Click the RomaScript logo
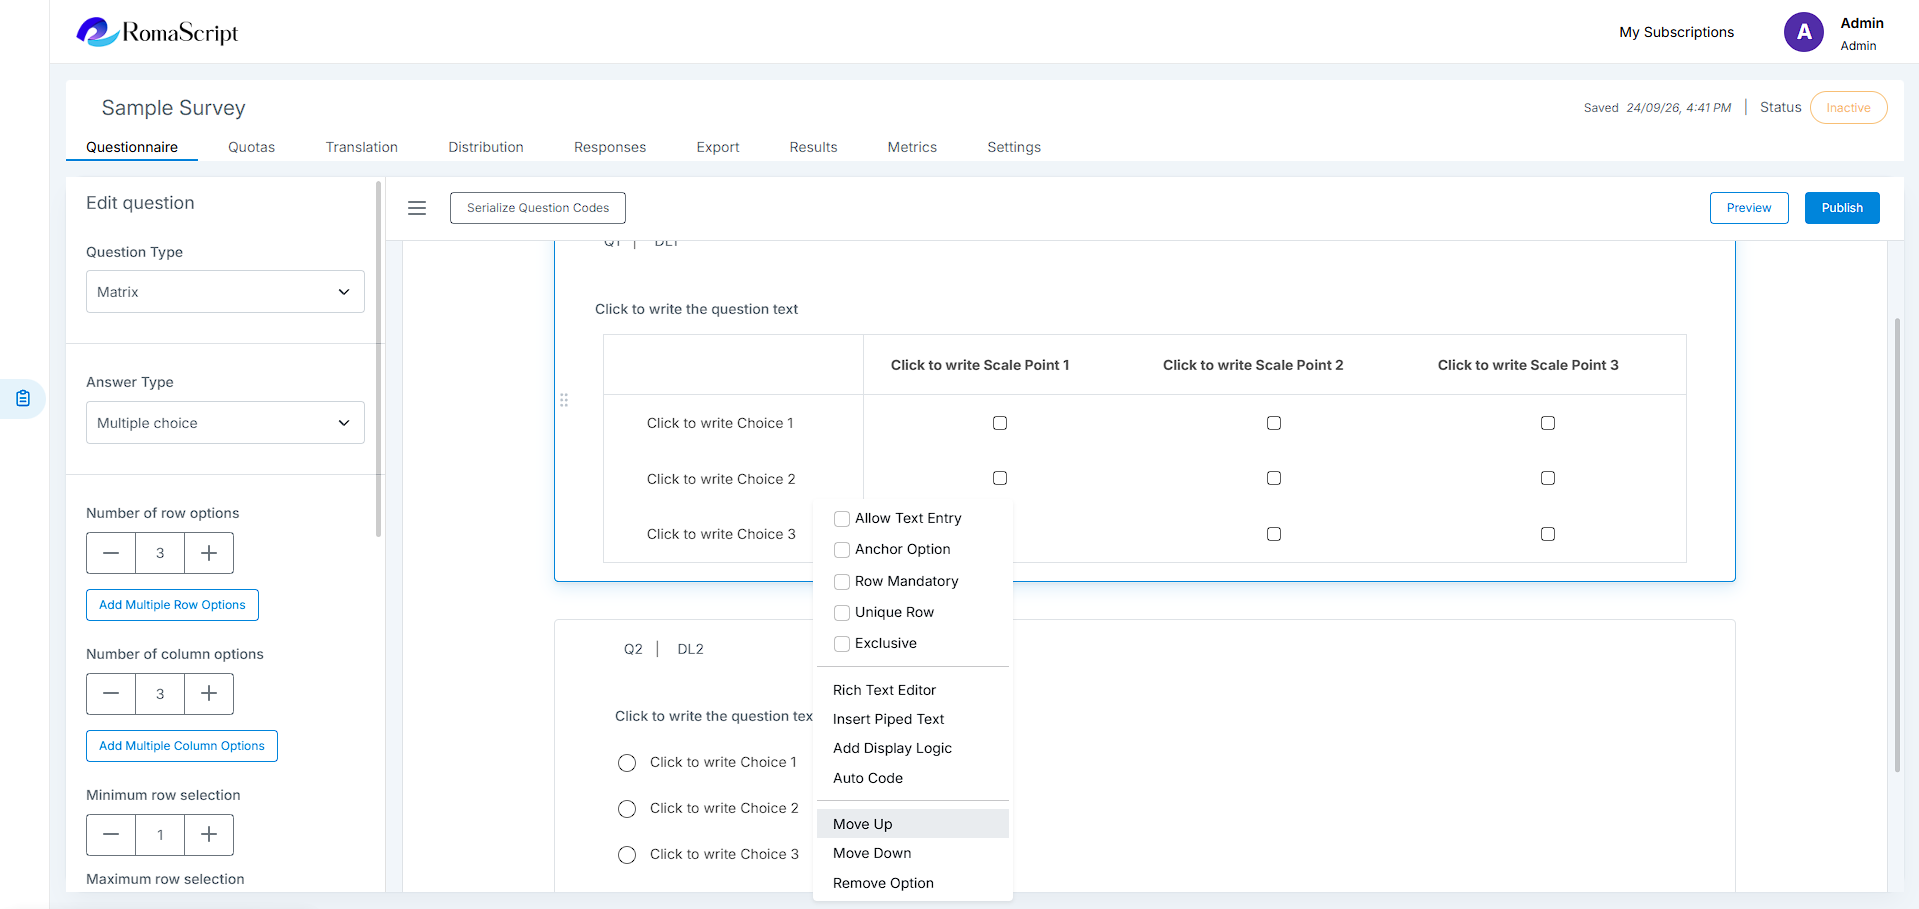The height and width of the screenshot is (909, 1919). coord(158,32)
